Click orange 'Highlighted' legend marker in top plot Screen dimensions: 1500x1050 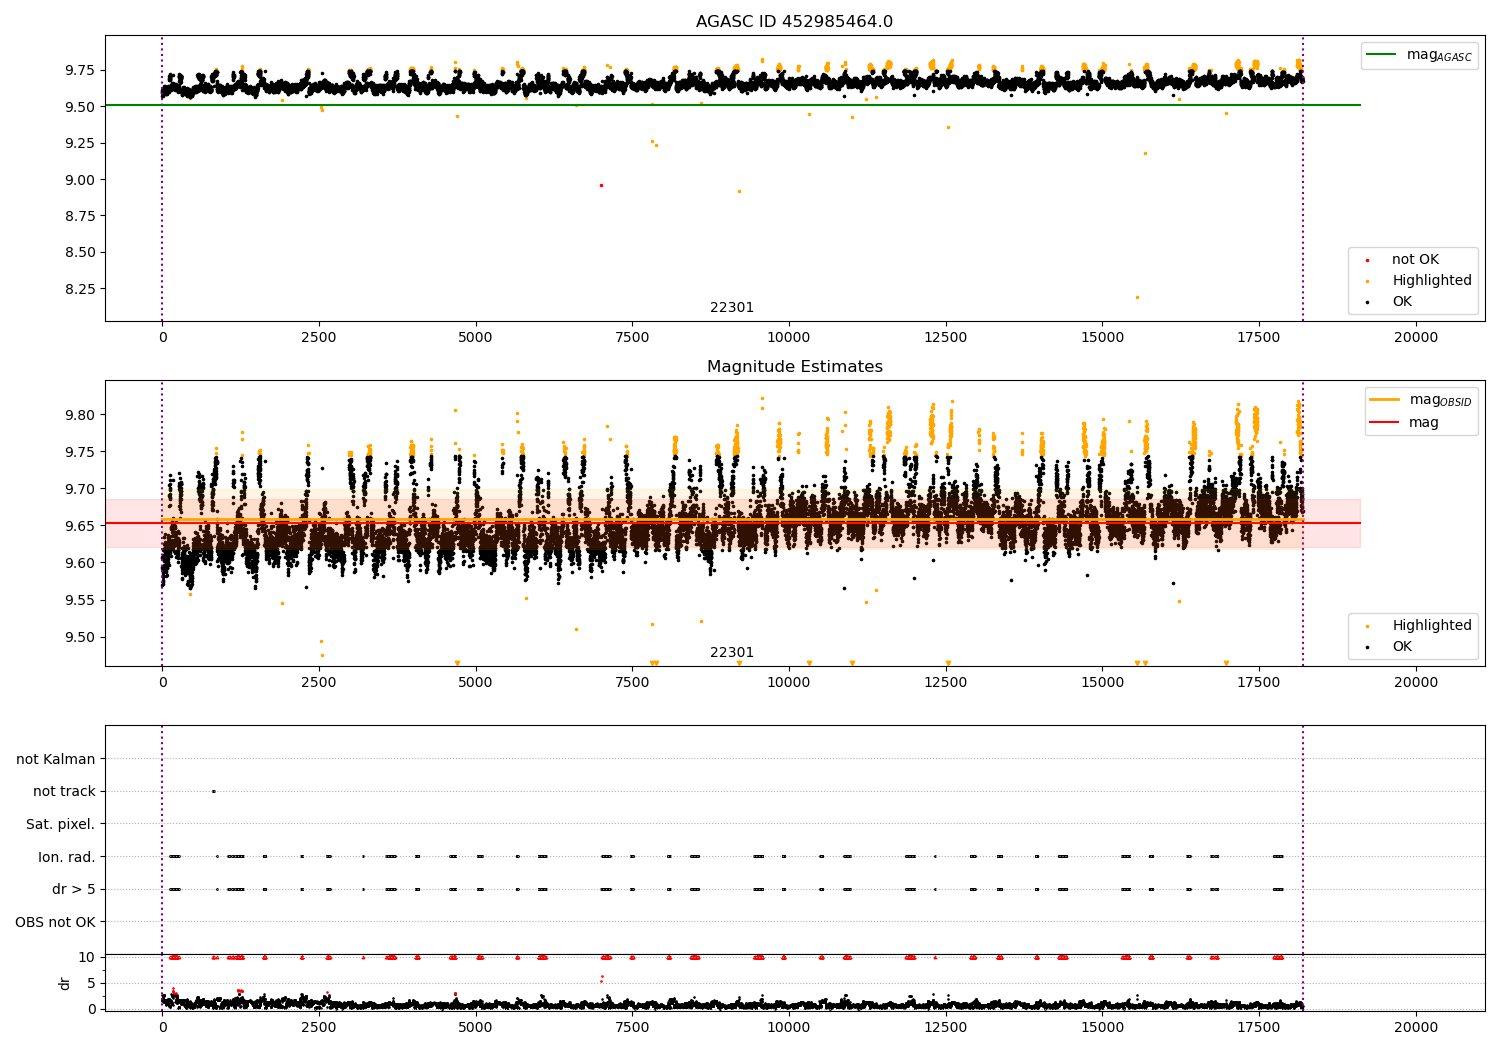tap(1367, 281)
